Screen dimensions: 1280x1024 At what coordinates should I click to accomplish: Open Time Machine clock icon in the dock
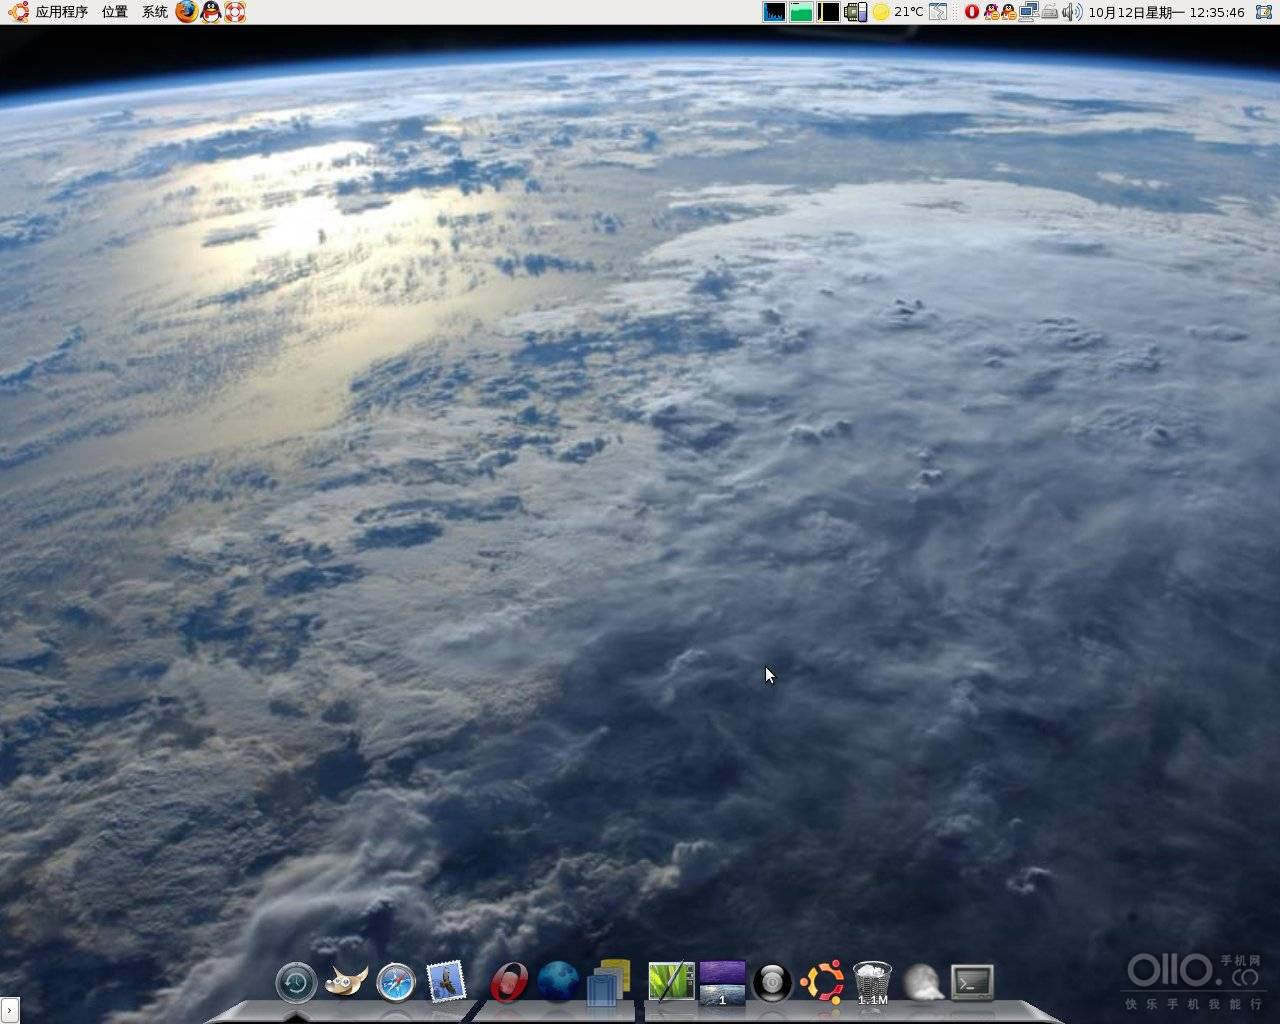pos(296,983)
